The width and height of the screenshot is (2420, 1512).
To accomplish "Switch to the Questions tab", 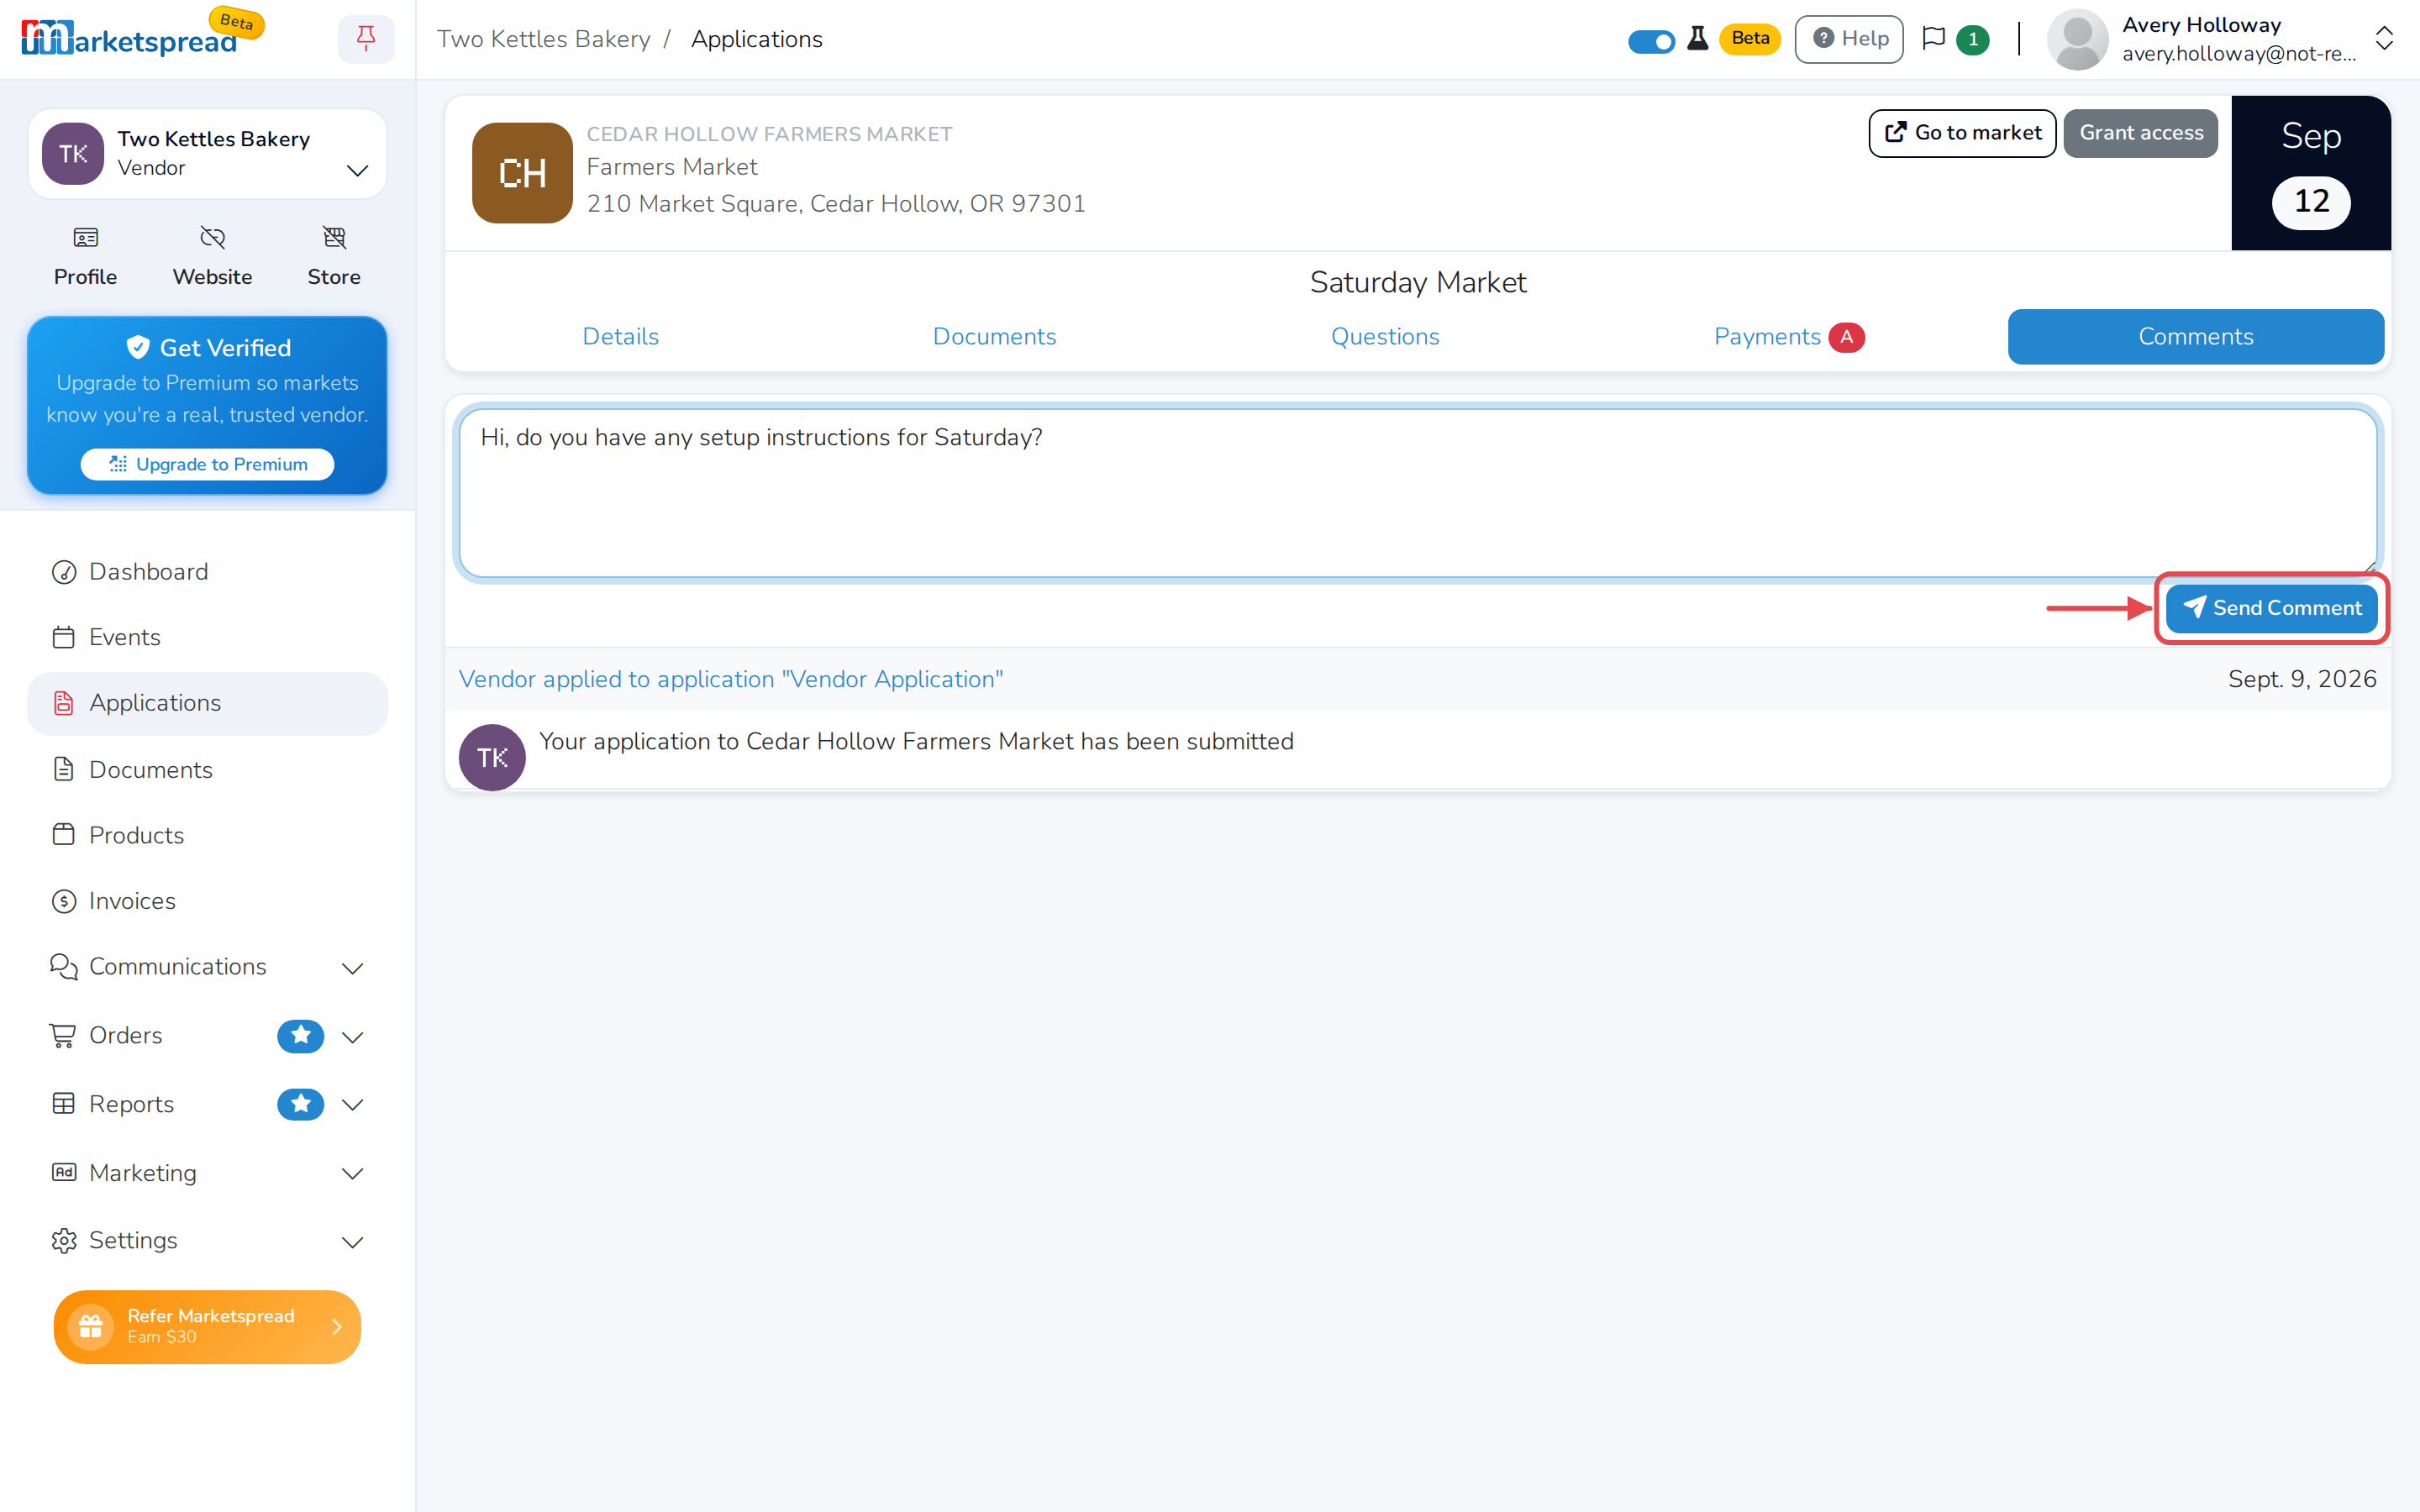I will [x=1385, y=337].
